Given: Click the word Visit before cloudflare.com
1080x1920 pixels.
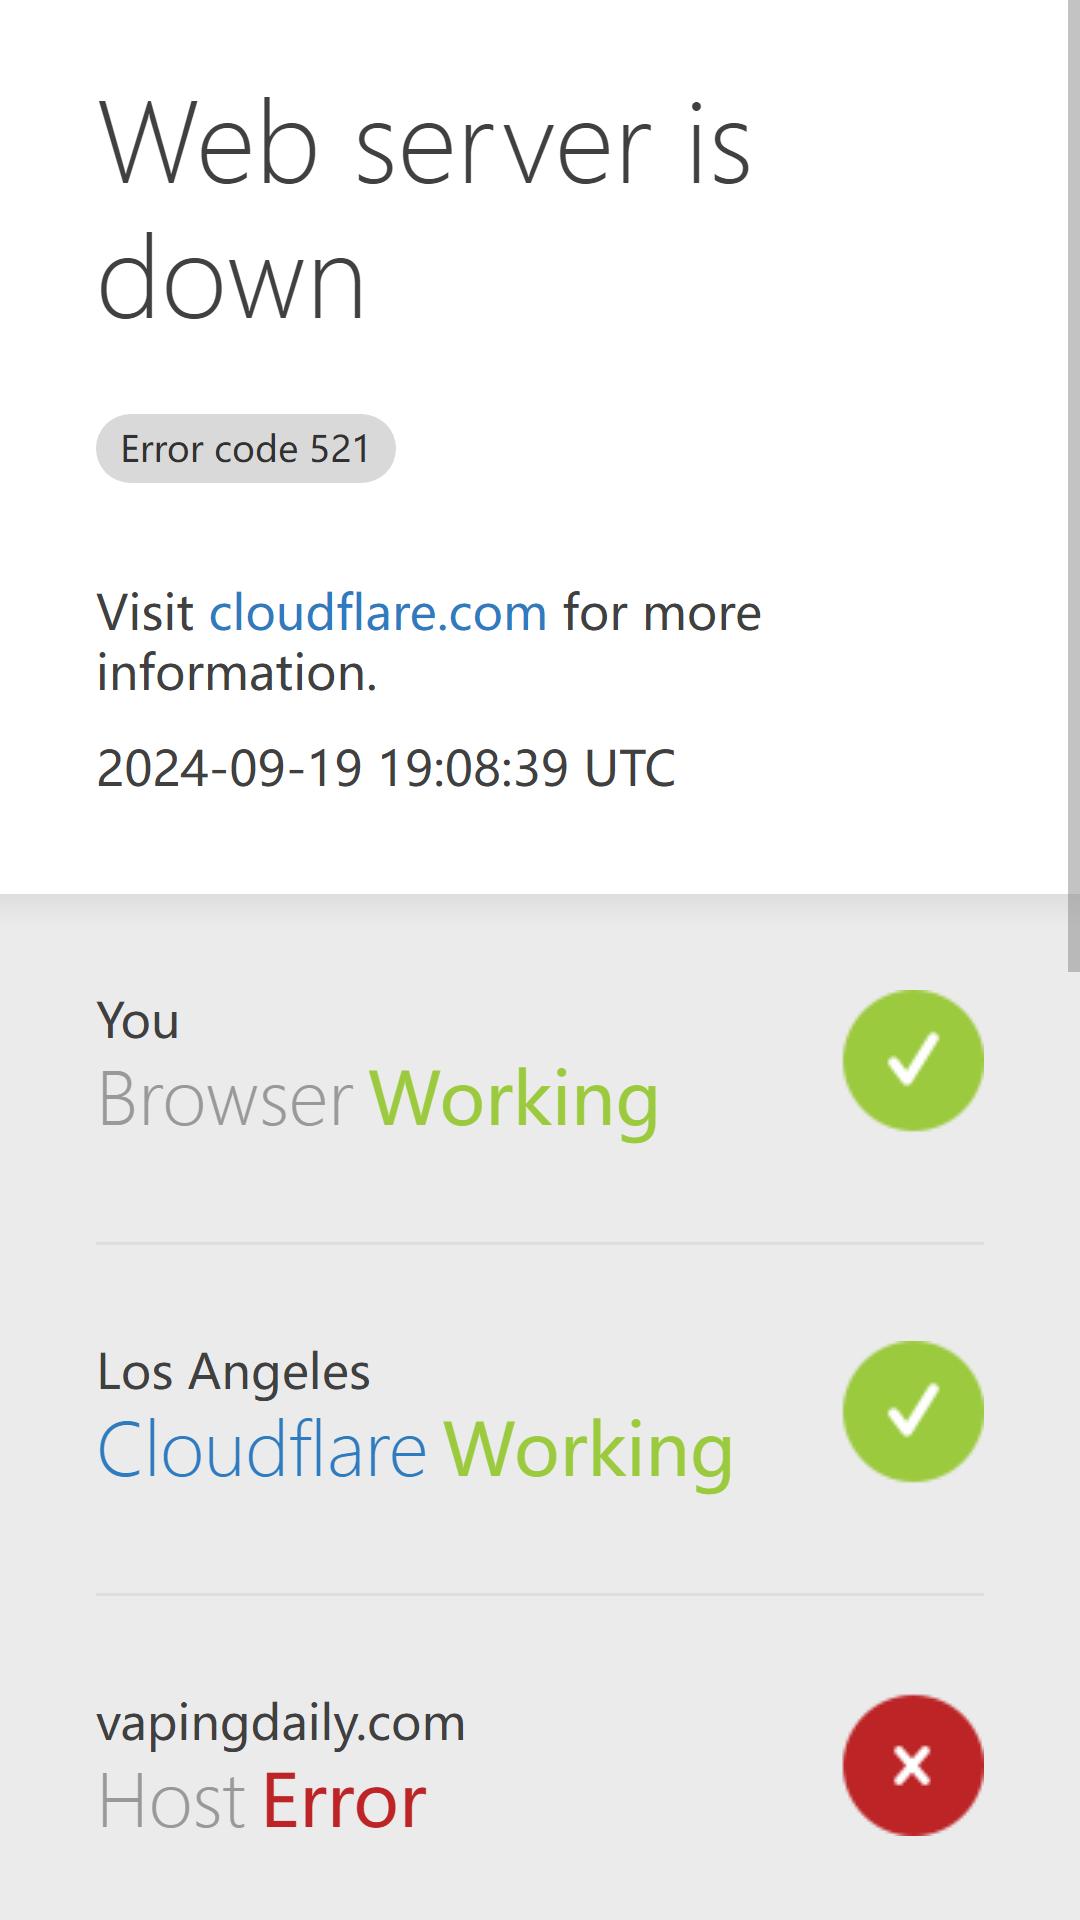Looking at the screenshot, I should pyautogui.click(x=145, y=612).
